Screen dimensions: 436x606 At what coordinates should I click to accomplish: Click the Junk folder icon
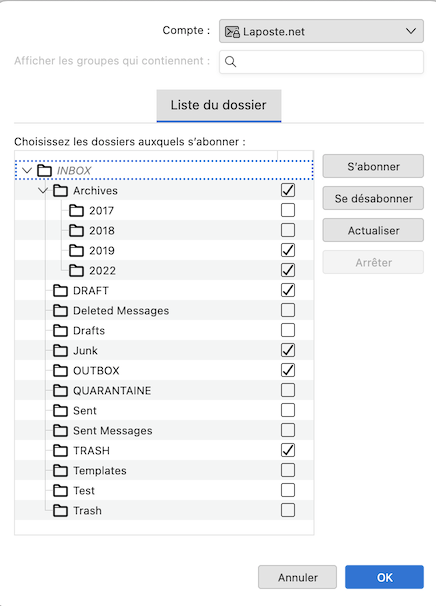pos(60,351)
